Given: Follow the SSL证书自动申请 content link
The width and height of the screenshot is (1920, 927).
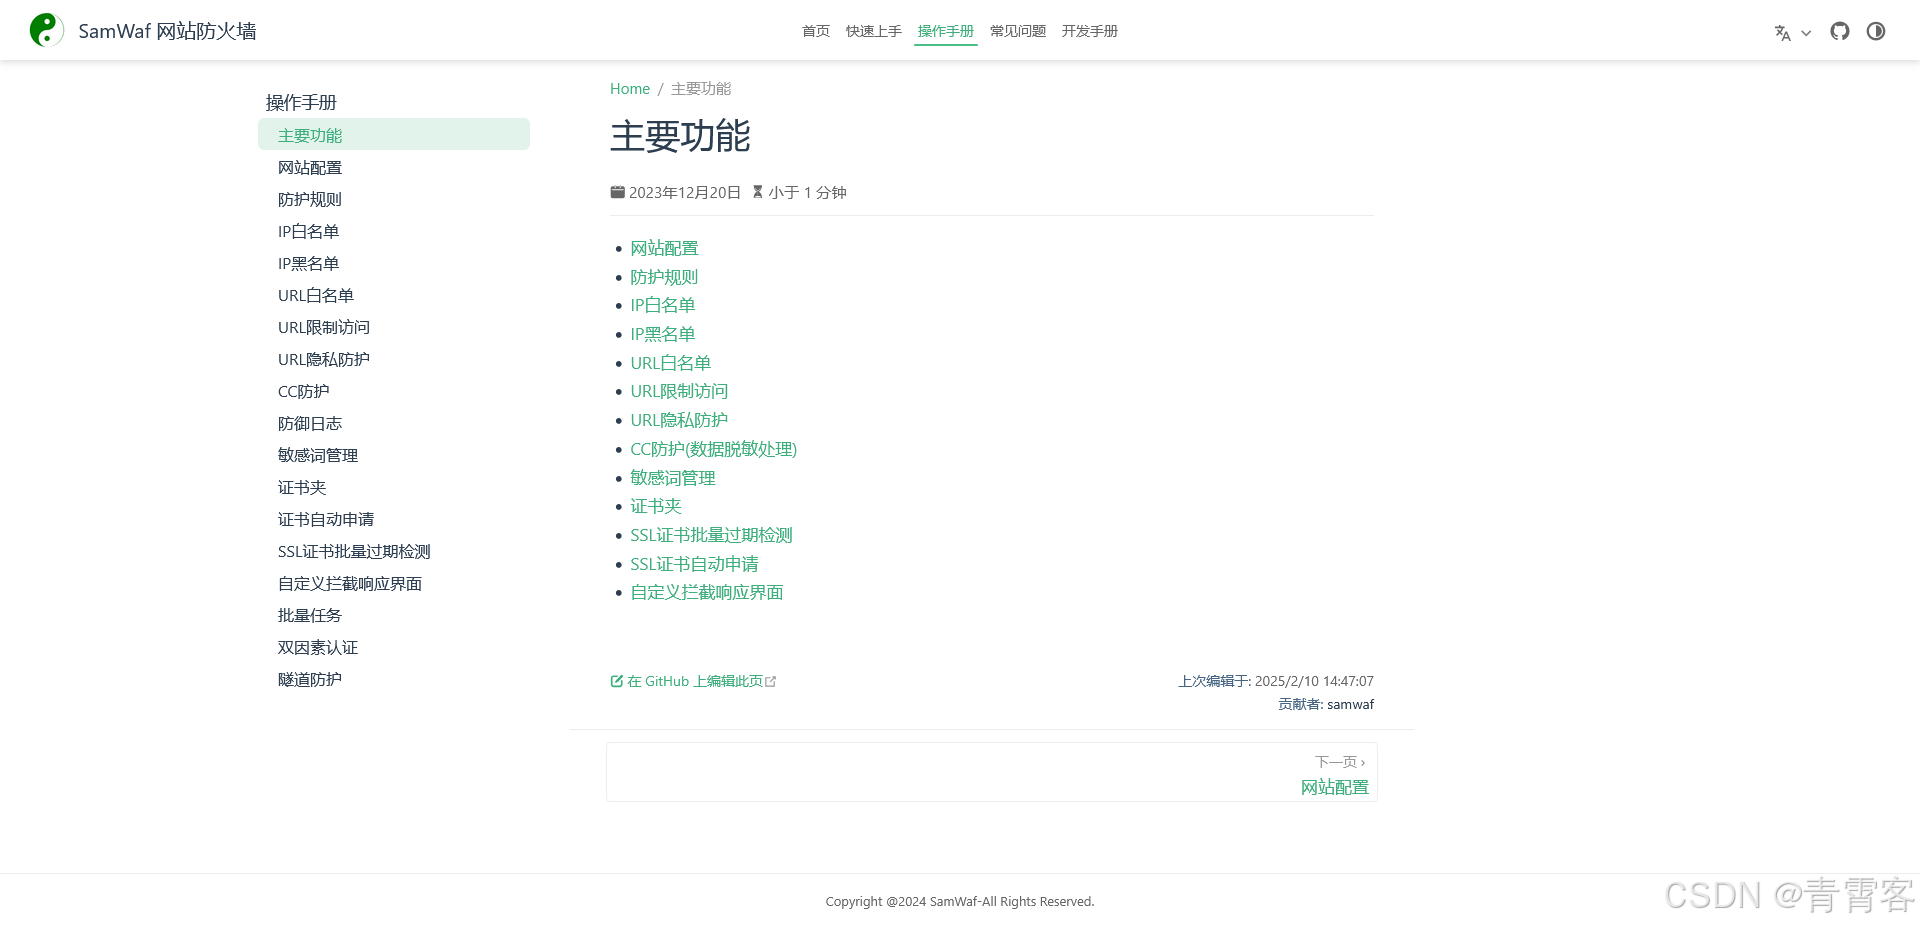Looking at the screenshot, I should [x=694, y=564].
